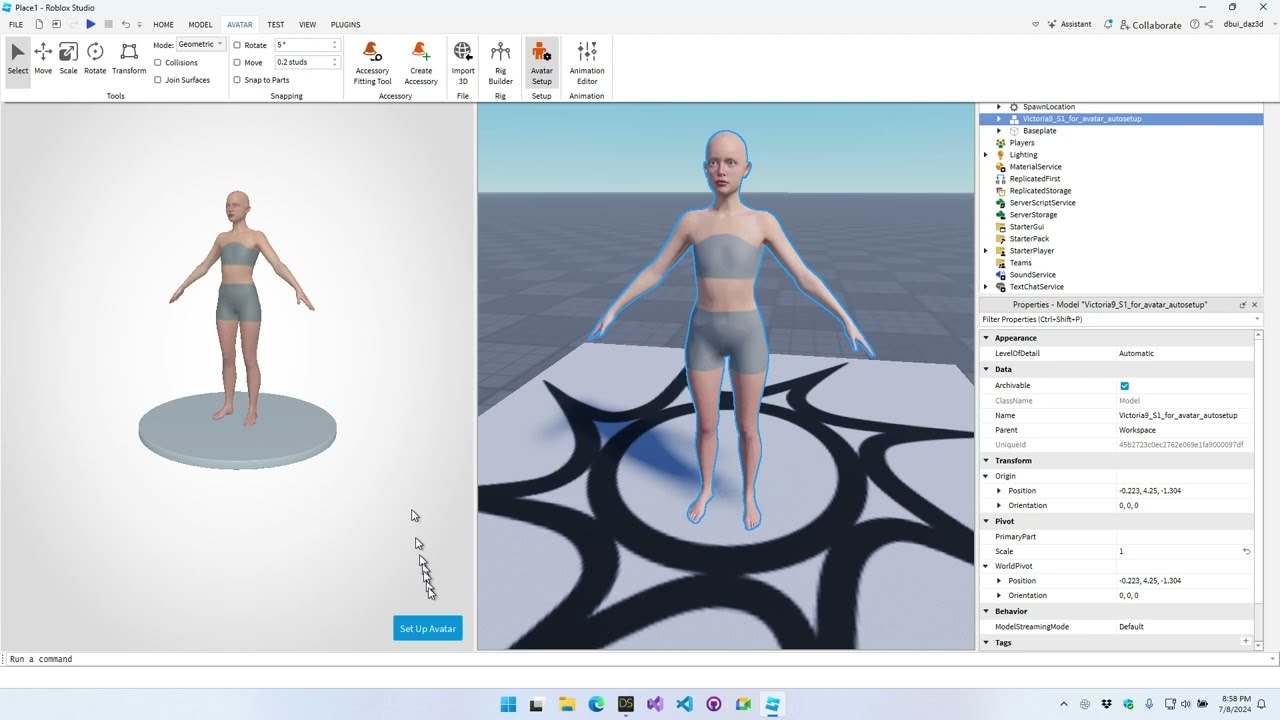
Task: Open File Explorer from the taskbar
Action: [567, 704]
